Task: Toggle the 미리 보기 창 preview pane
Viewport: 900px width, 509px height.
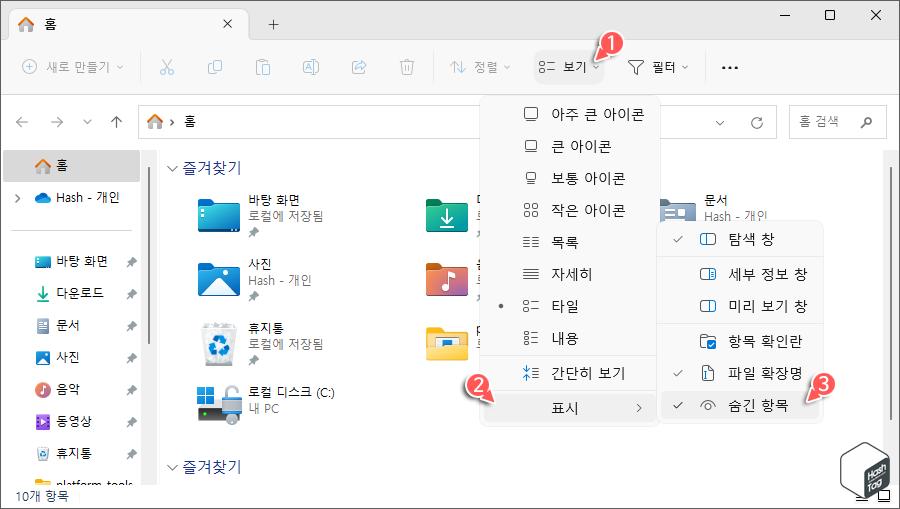Action: 740,306
